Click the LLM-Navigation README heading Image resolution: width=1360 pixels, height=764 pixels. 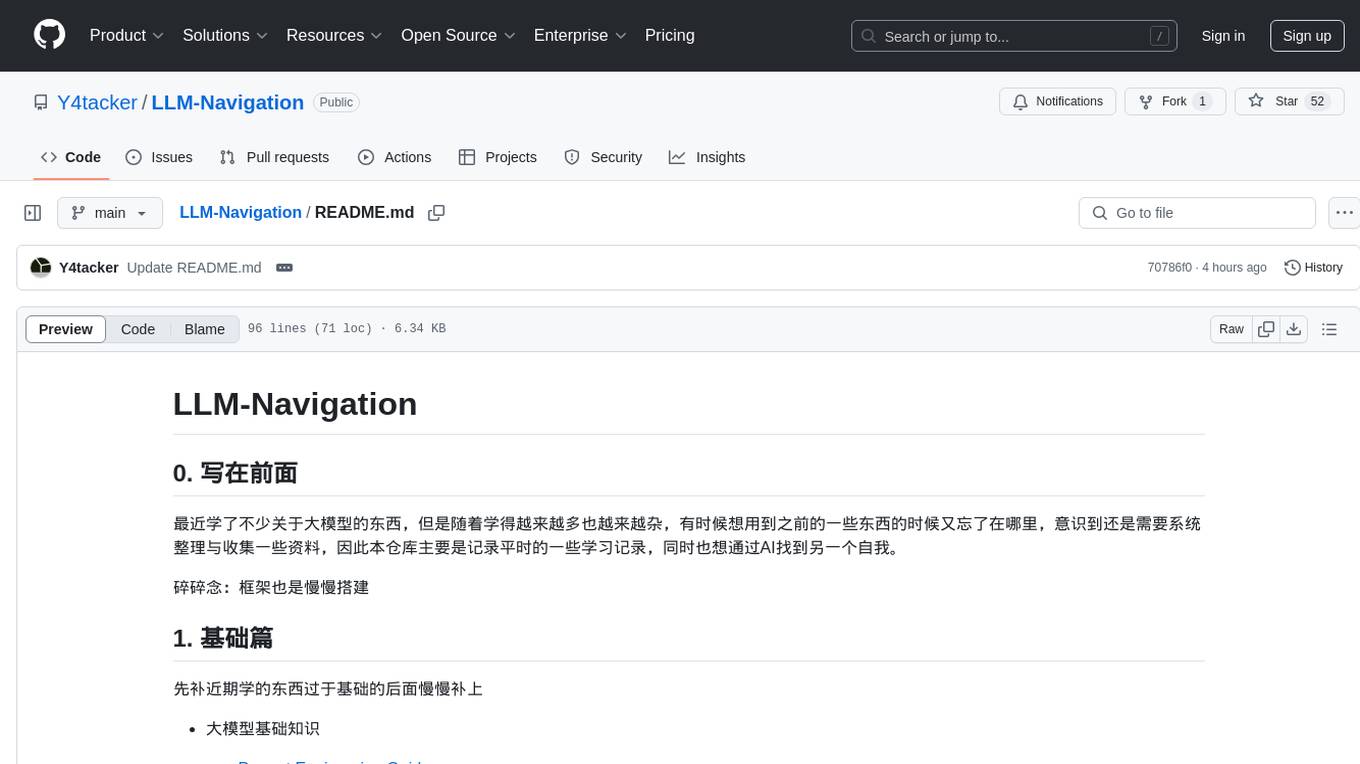pos(295,403)
